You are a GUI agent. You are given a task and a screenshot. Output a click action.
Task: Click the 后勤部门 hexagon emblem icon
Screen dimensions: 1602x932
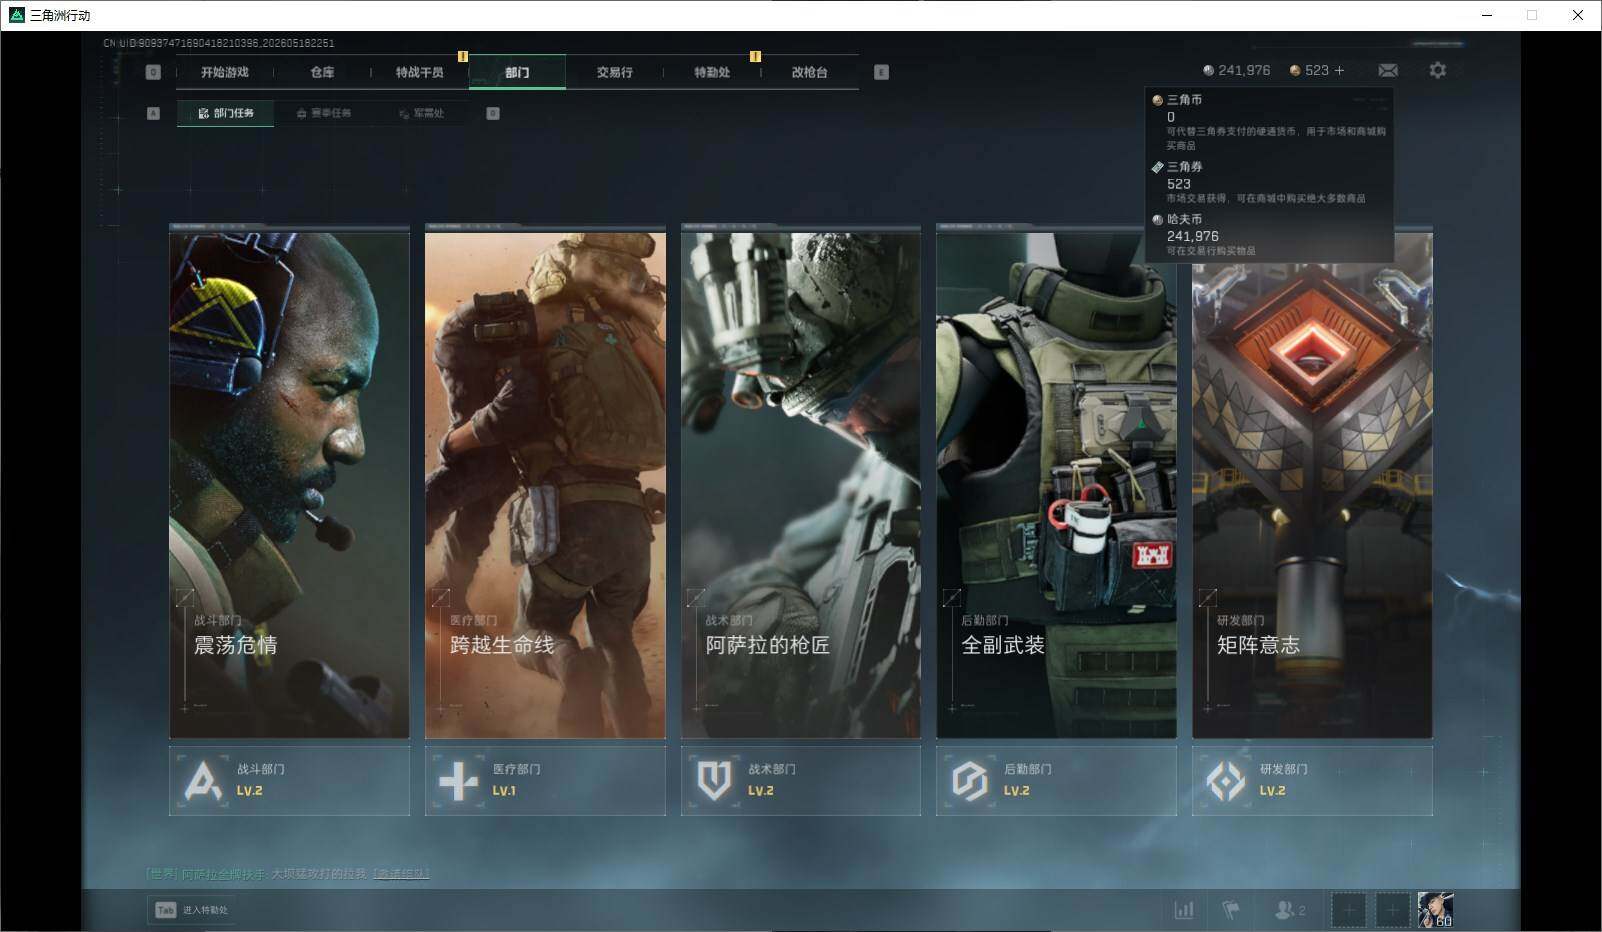point(969,780)
